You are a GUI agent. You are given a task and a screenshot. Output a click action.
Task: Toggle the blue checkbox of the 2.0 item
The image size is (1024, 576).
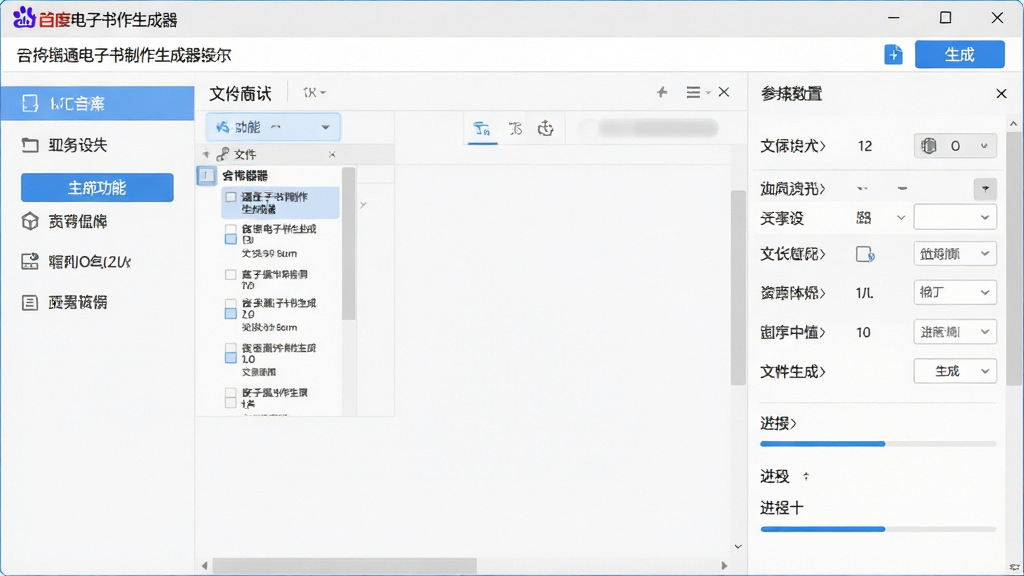[231, 313]
